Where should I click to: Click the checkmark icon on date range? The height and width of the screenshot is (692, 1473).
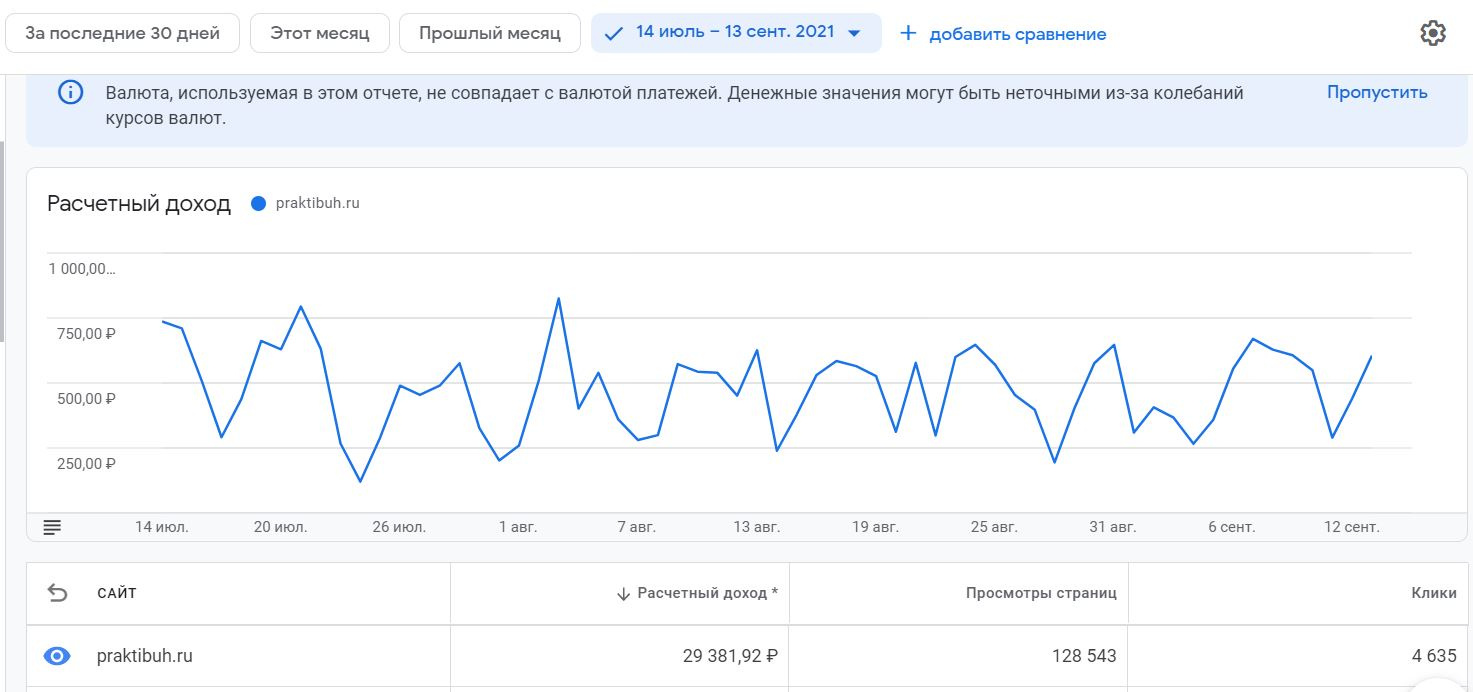point(614,33)
